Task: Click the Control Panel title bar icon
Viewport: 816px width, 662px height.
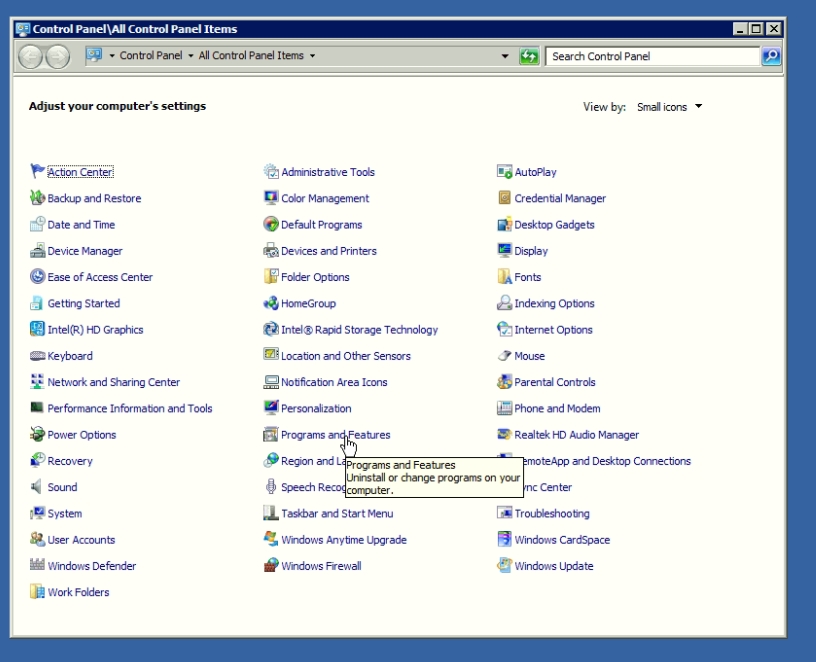Action: coord(22,29)
